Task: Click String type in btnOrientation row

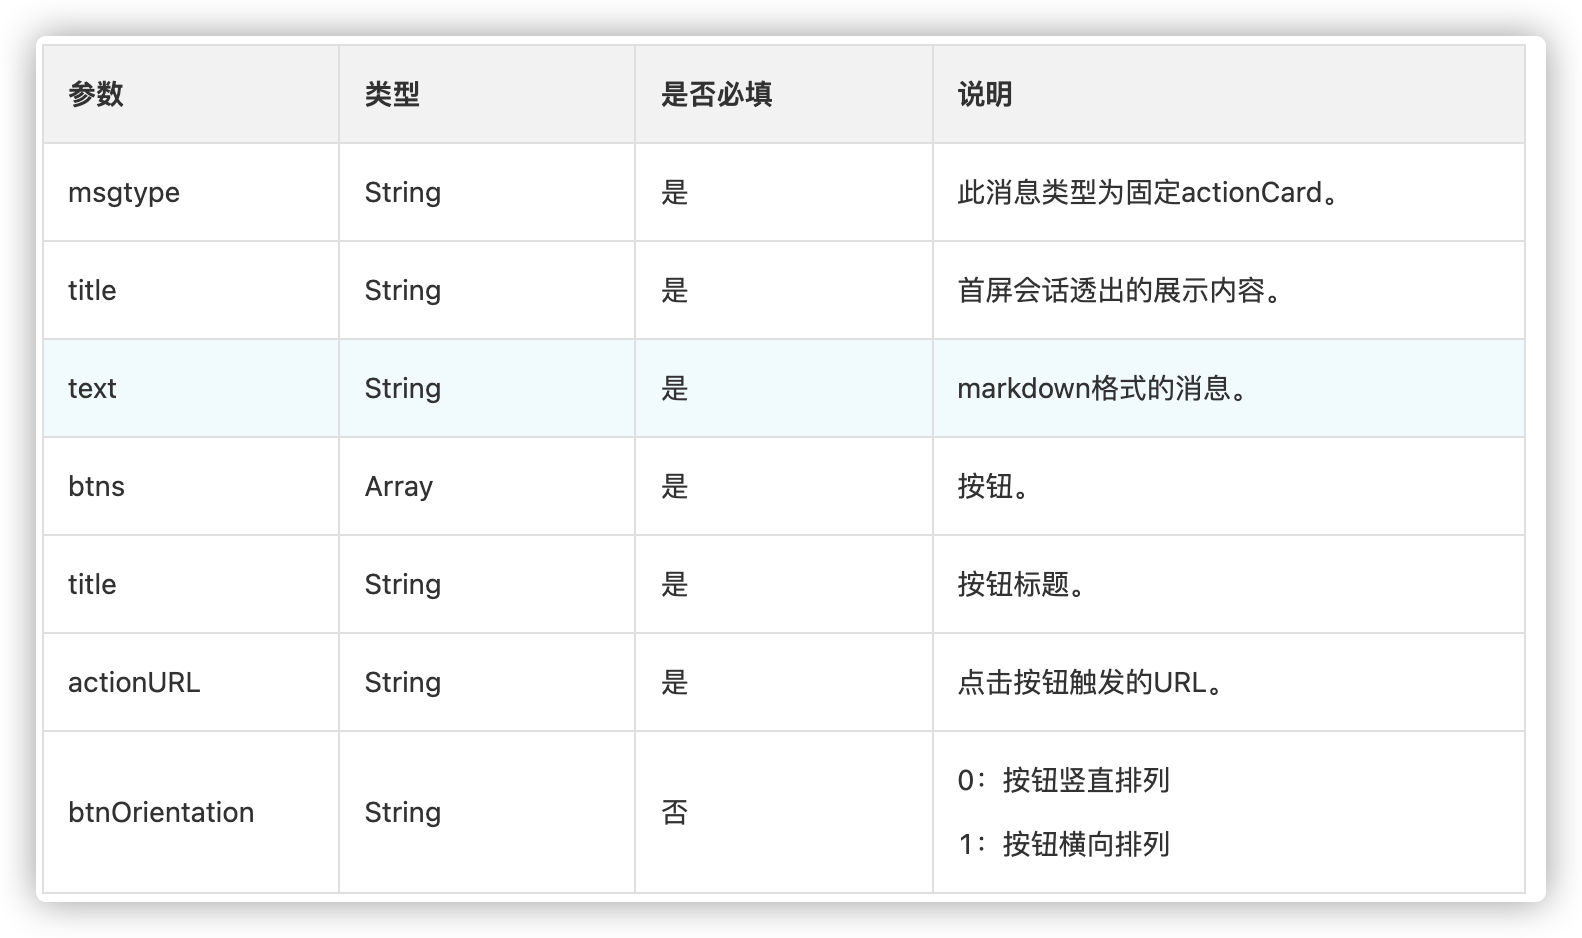Action: coord(402,812)
